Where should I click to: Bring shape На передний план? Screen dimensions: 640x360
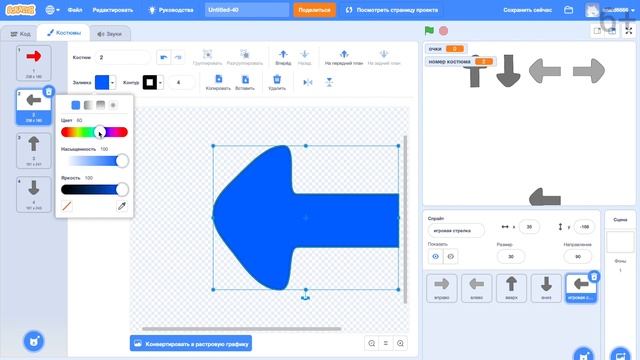pyautogui.click(x=344, y=57)
